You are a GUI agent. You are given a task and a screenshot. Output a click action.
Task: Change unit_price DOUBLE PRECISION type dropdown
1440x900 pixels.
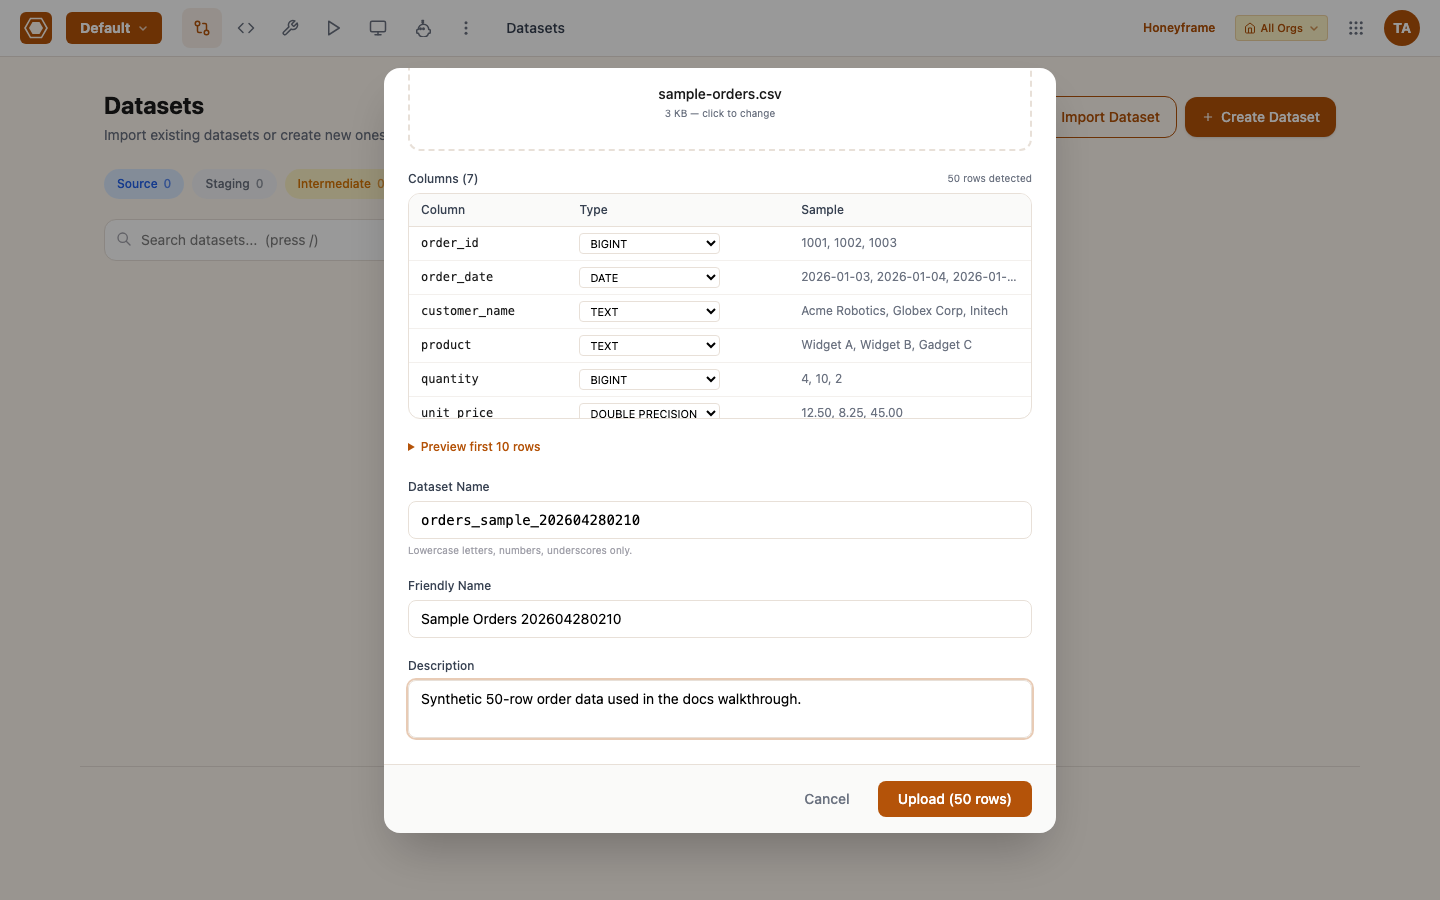click(x=649, y=411)
